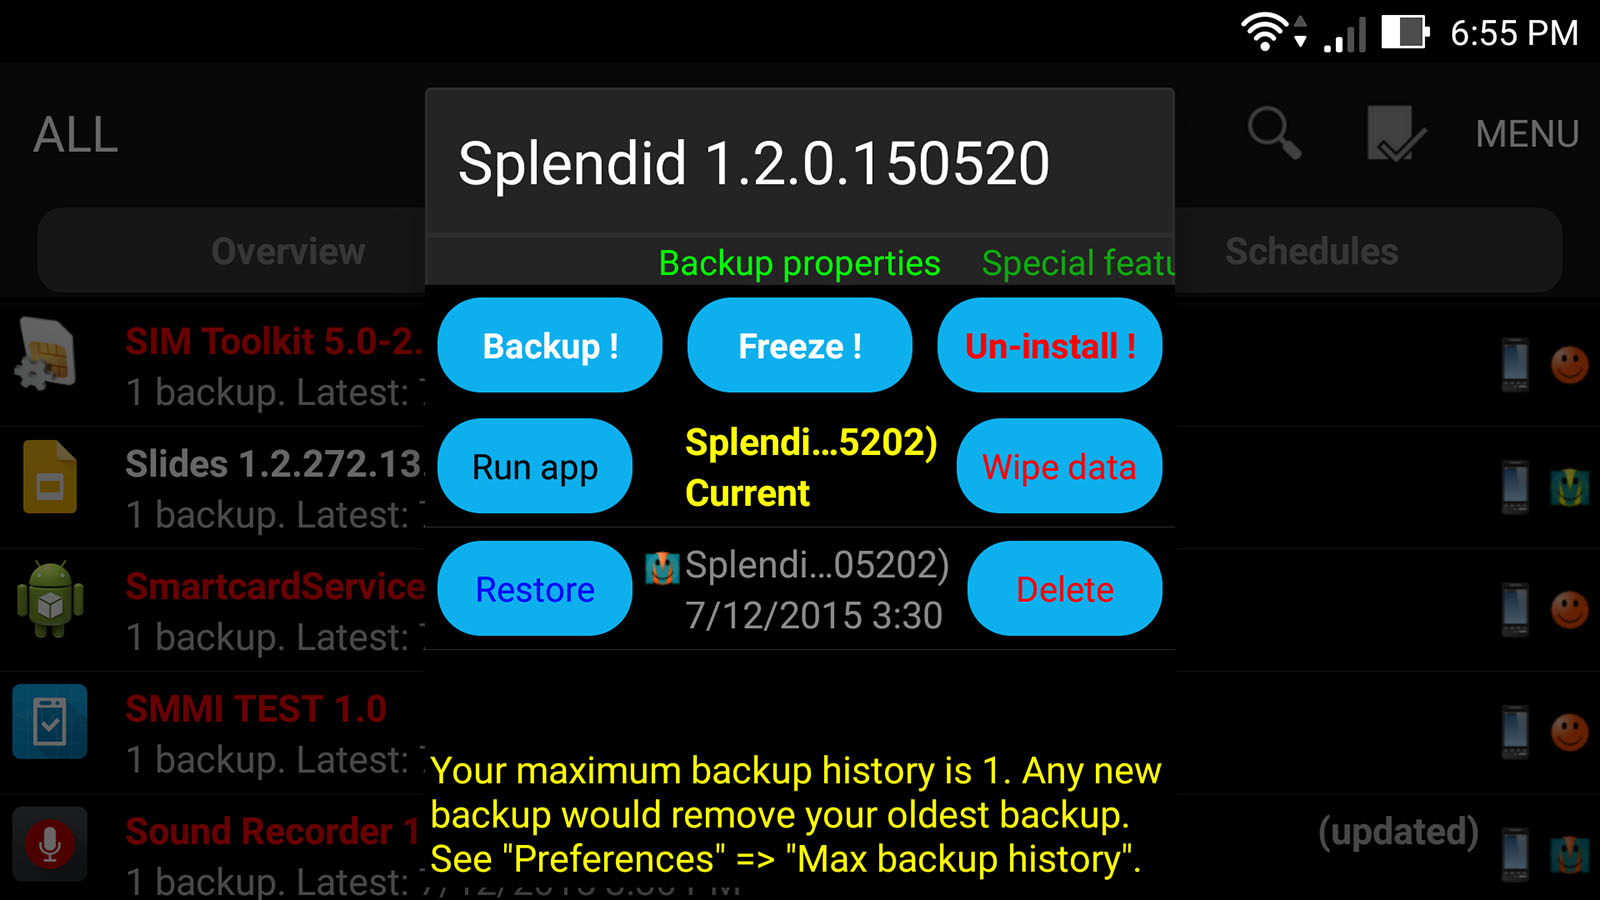Viewport: 1600px width, 900px height.
Task: Open the ALL filter dropdown
Action: [76, 134]
